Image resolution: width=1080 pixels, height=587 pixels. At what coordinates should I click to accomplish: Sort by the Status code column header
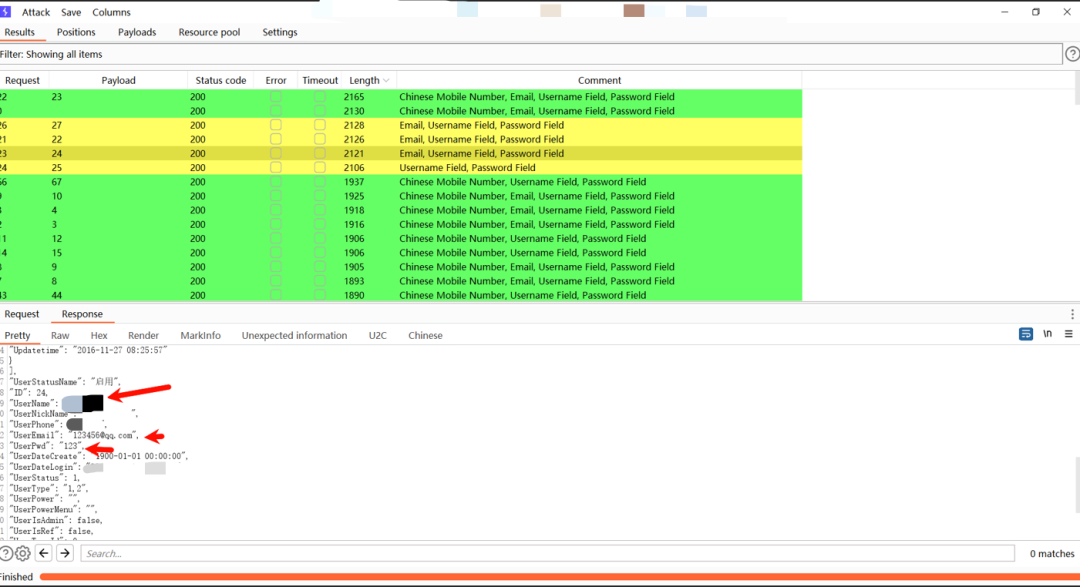point(220,81)
